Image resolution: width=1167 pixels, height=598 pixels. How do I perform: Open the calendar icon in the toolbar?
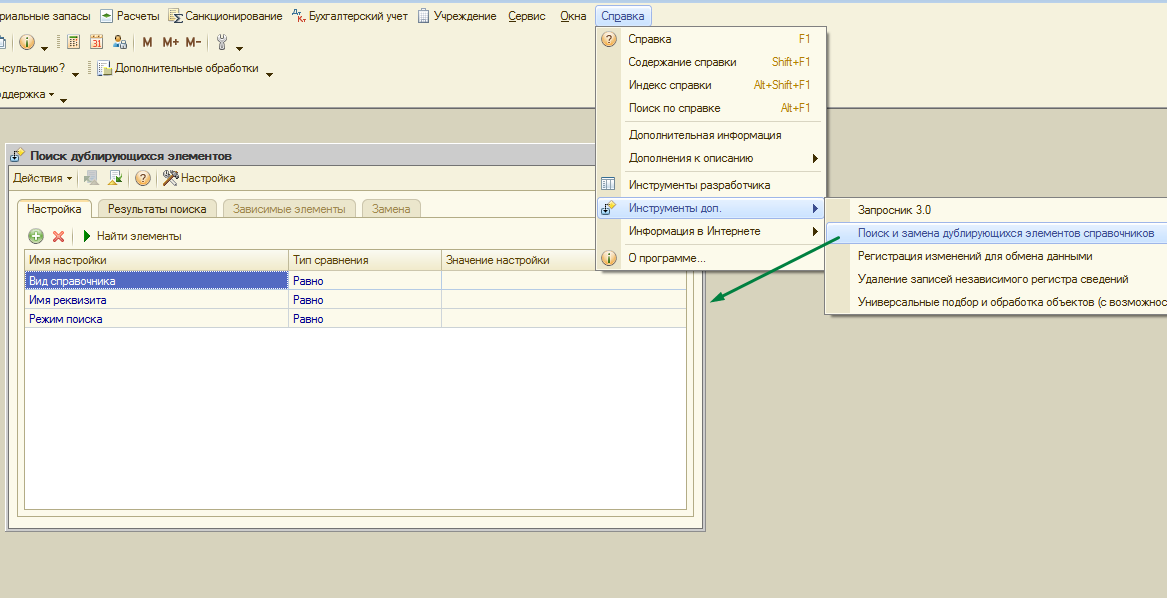tap(97, 42)
